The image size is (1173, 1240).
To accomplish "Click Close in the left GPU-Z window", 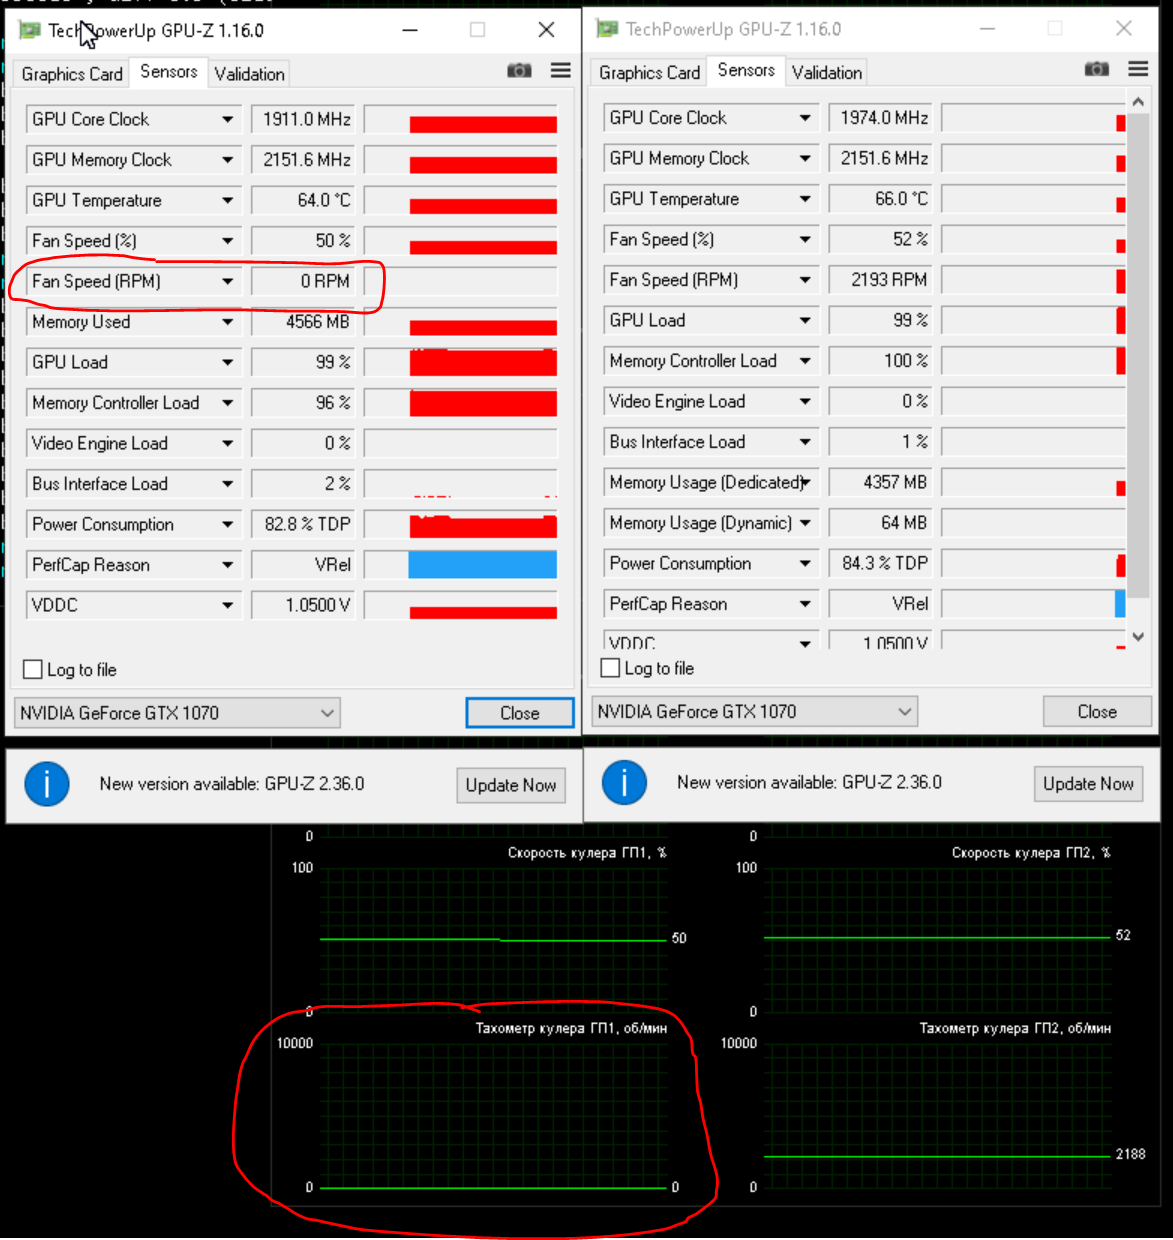I will click(x=519, y=712).
